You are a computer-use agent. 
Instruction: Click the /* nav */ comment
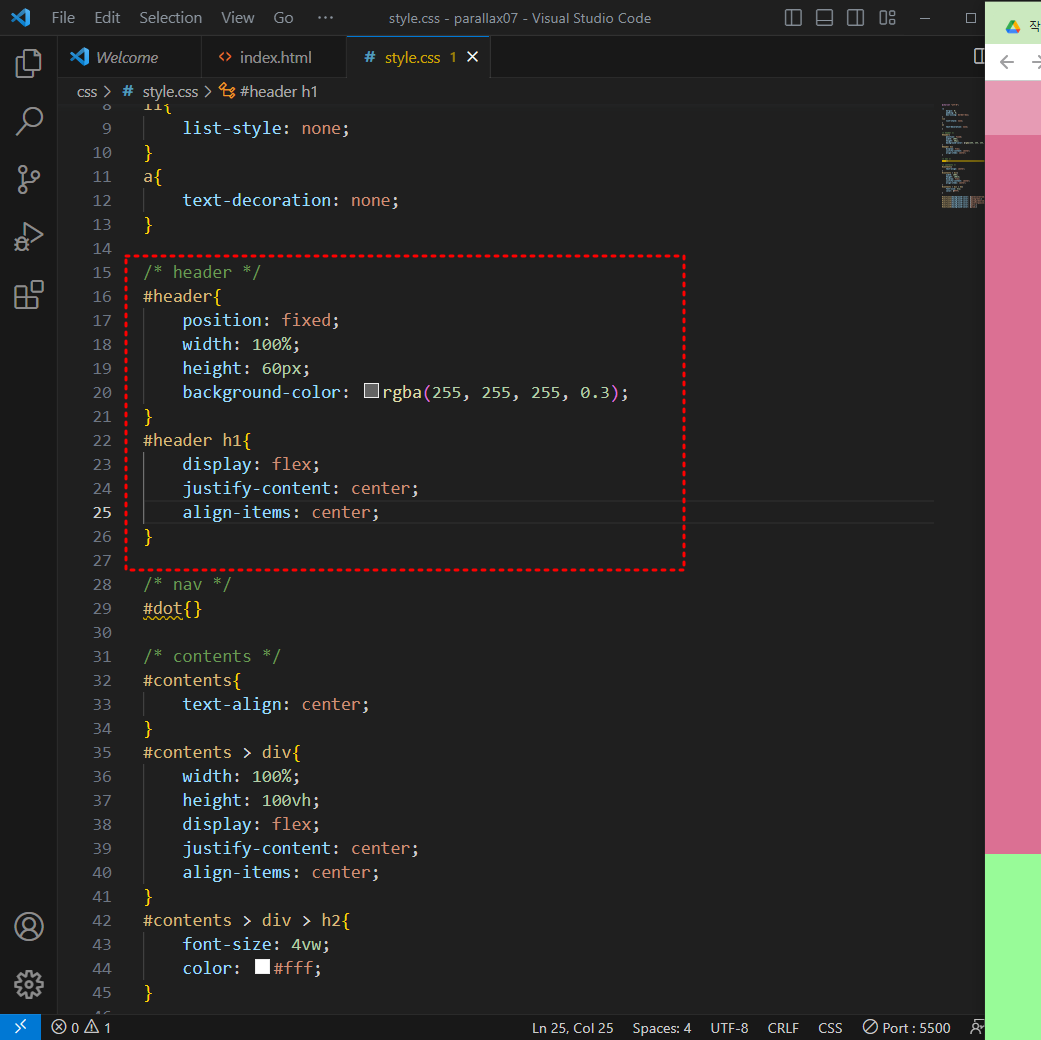click(x=187, y=584)
